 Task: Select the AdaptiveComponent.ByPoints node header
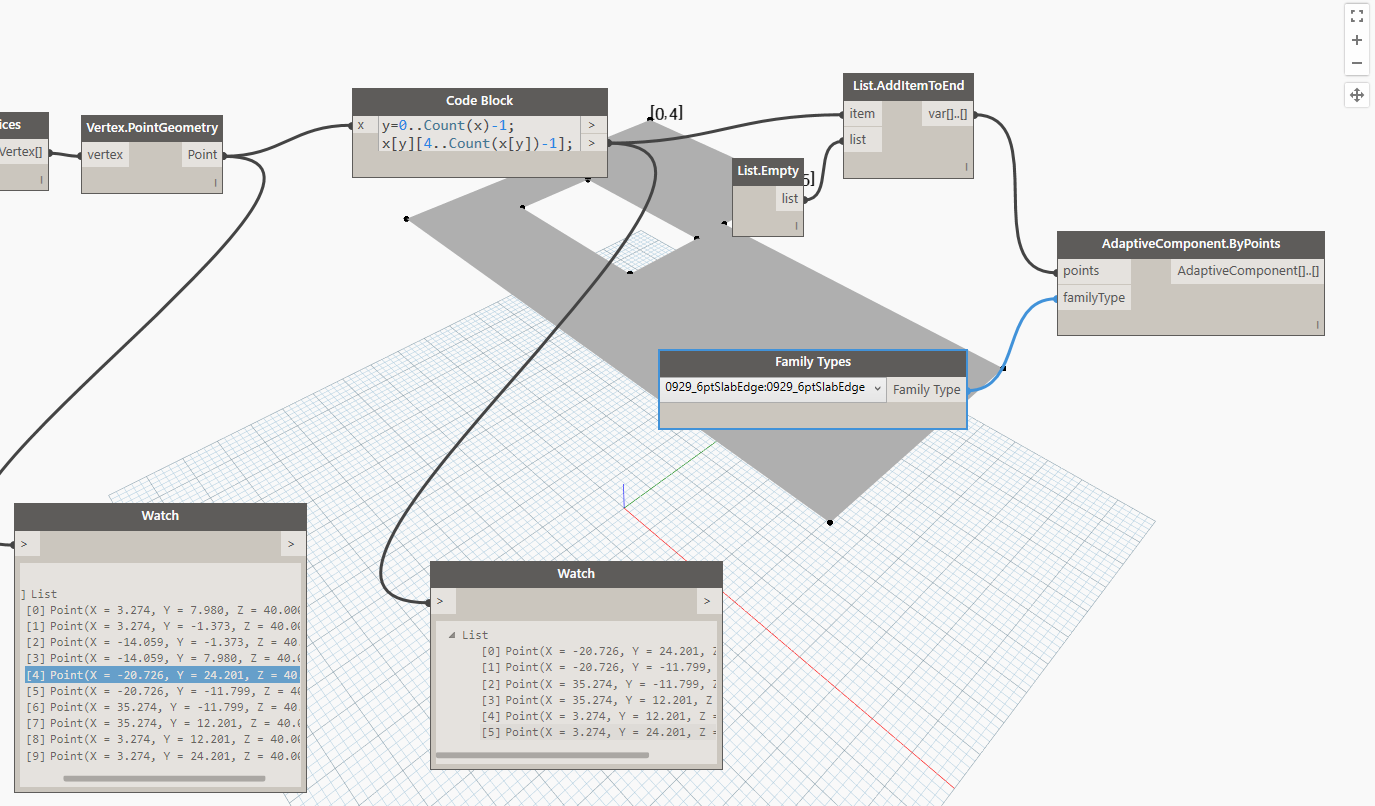(x=1190, y=243)
